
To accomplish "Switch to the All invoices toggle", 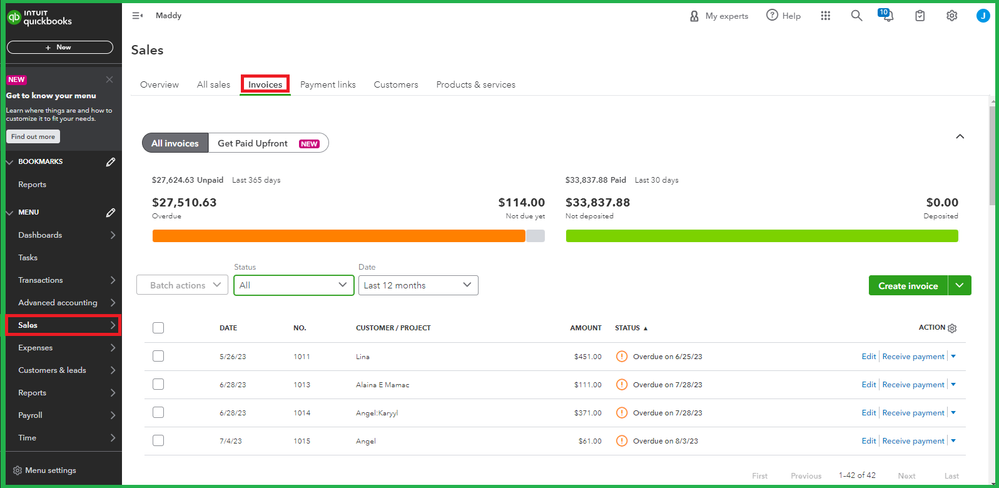I will [175, 143].
